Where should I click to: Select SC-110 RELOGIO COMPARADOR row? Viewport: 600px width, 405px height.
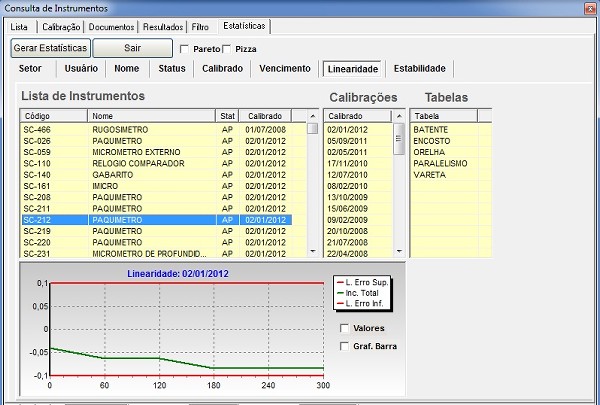click(x=156, y=163)
